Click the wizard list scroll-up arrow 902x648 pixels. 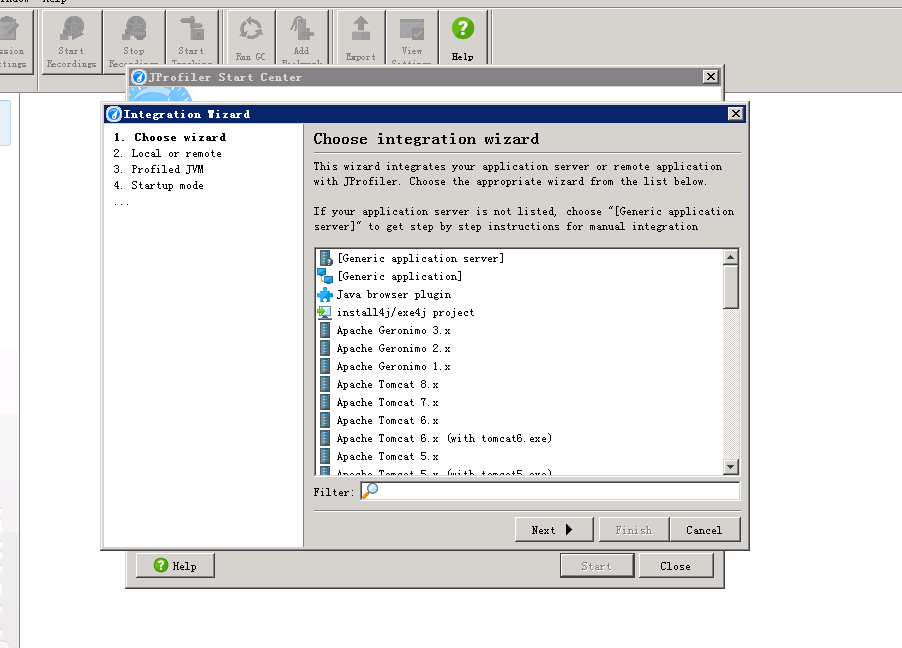(731, 257)
